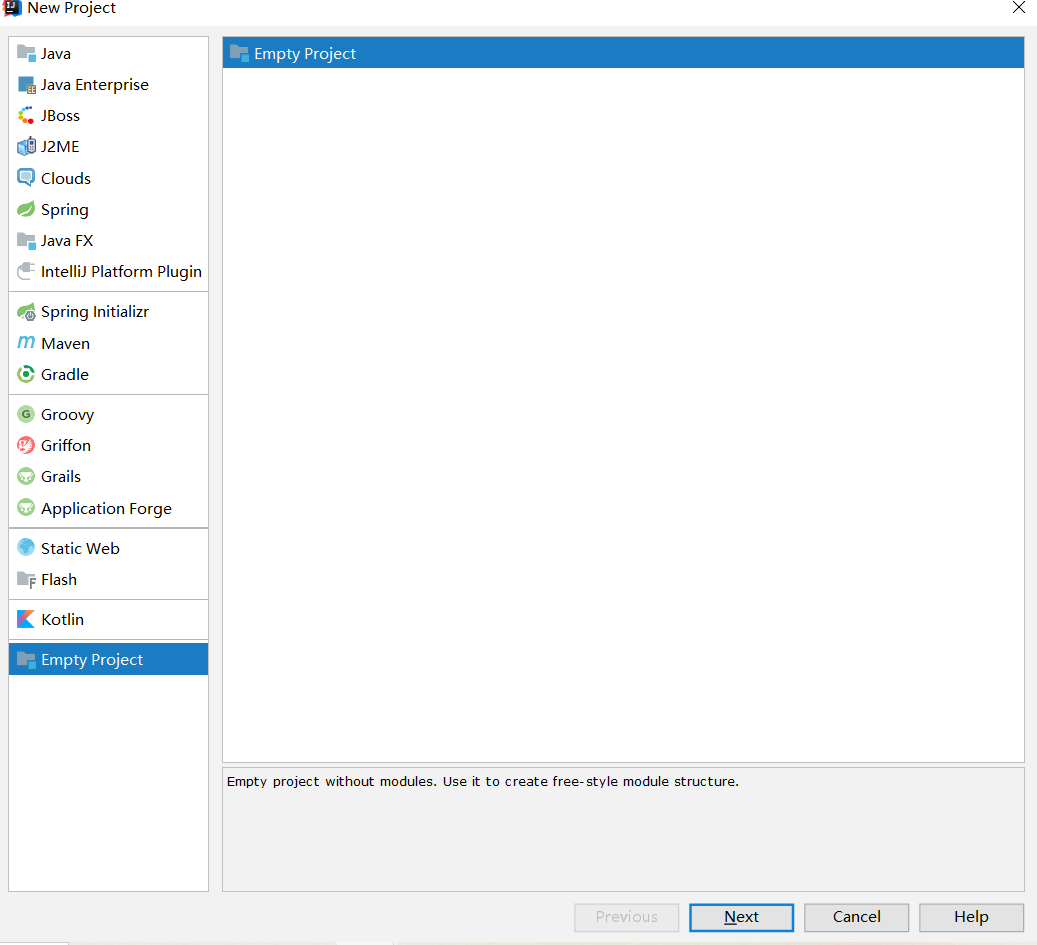Select Clouds in the project list

pos(108,178)
